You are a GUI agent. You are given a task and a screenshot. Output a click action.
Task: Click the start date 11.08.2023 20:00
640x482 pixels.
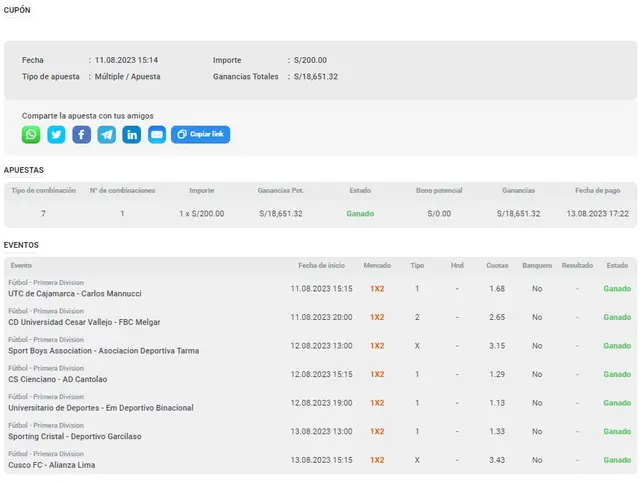[321, 317]
